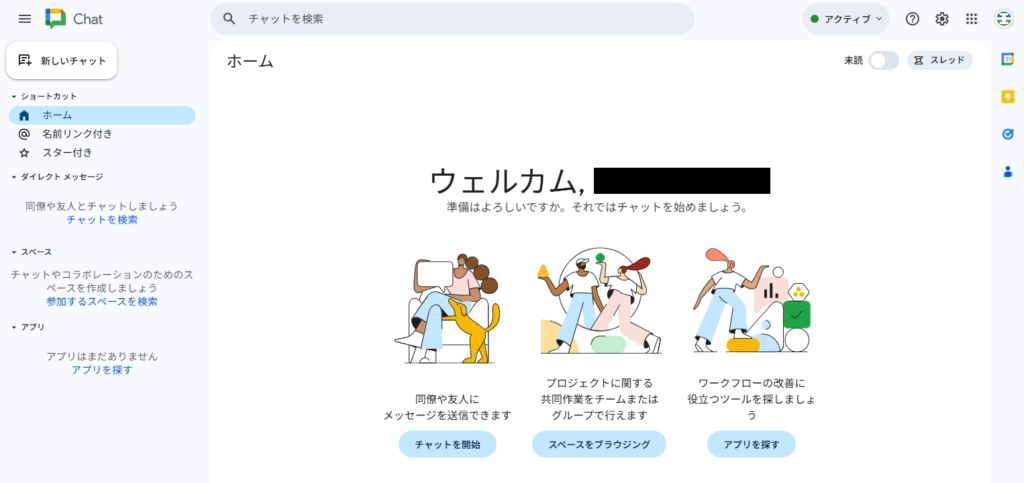1024x483 pixels.
Task: Toggle the 未読 unread switch
Action: tap(883, 61)
